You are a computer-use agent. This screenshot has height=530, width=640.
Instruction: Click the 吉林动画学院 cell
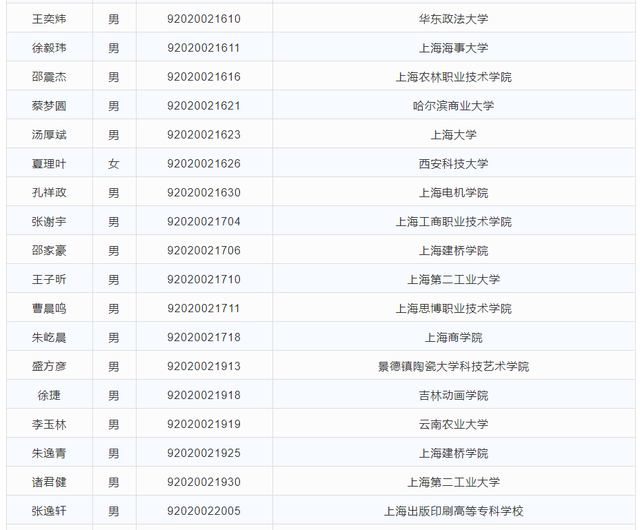[x=453, y=396]
